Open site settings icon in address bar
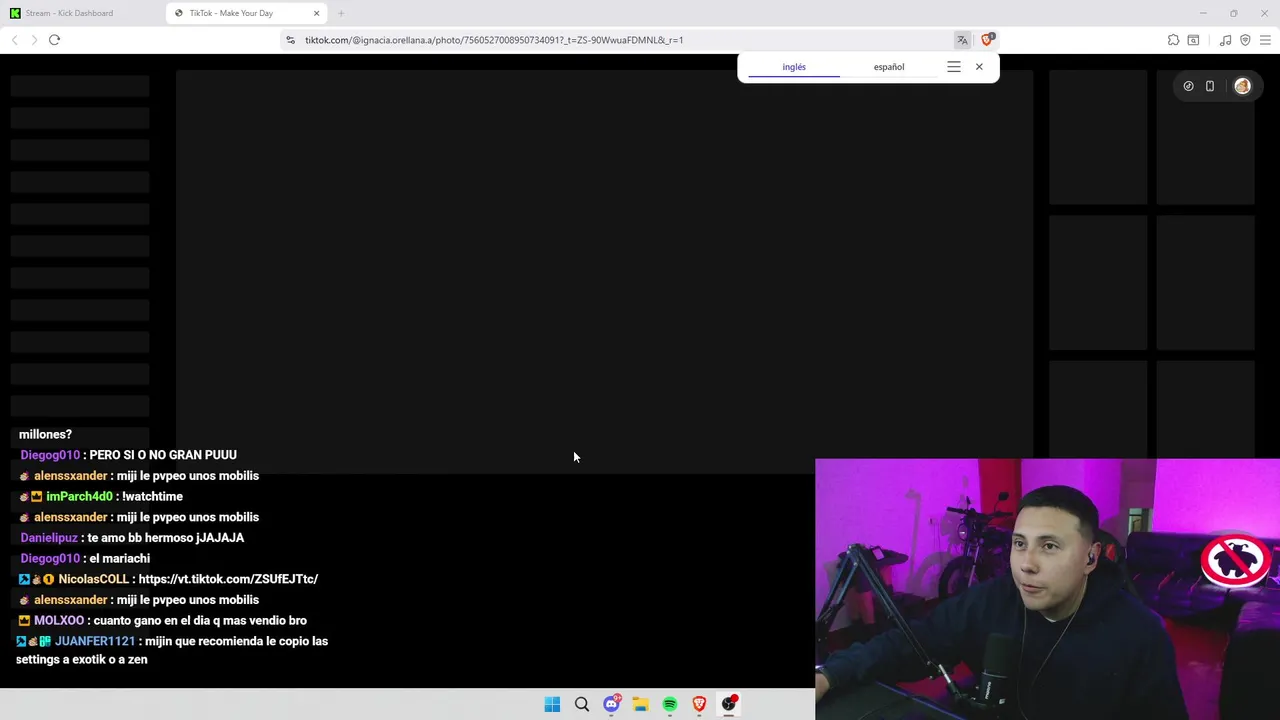The width and height of the screenshot is (1280, 720). click(290, 40)
